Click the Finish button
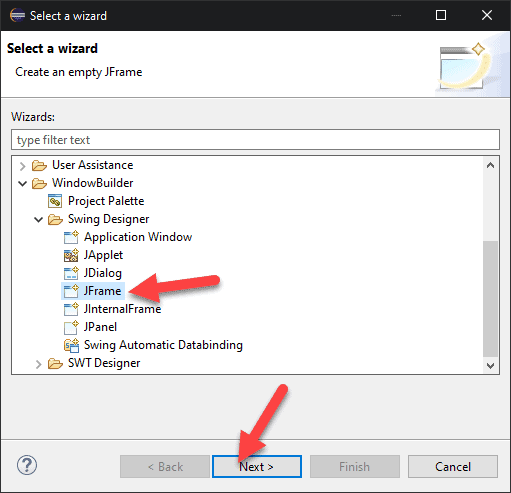The image size is (511, 493). 355,467
